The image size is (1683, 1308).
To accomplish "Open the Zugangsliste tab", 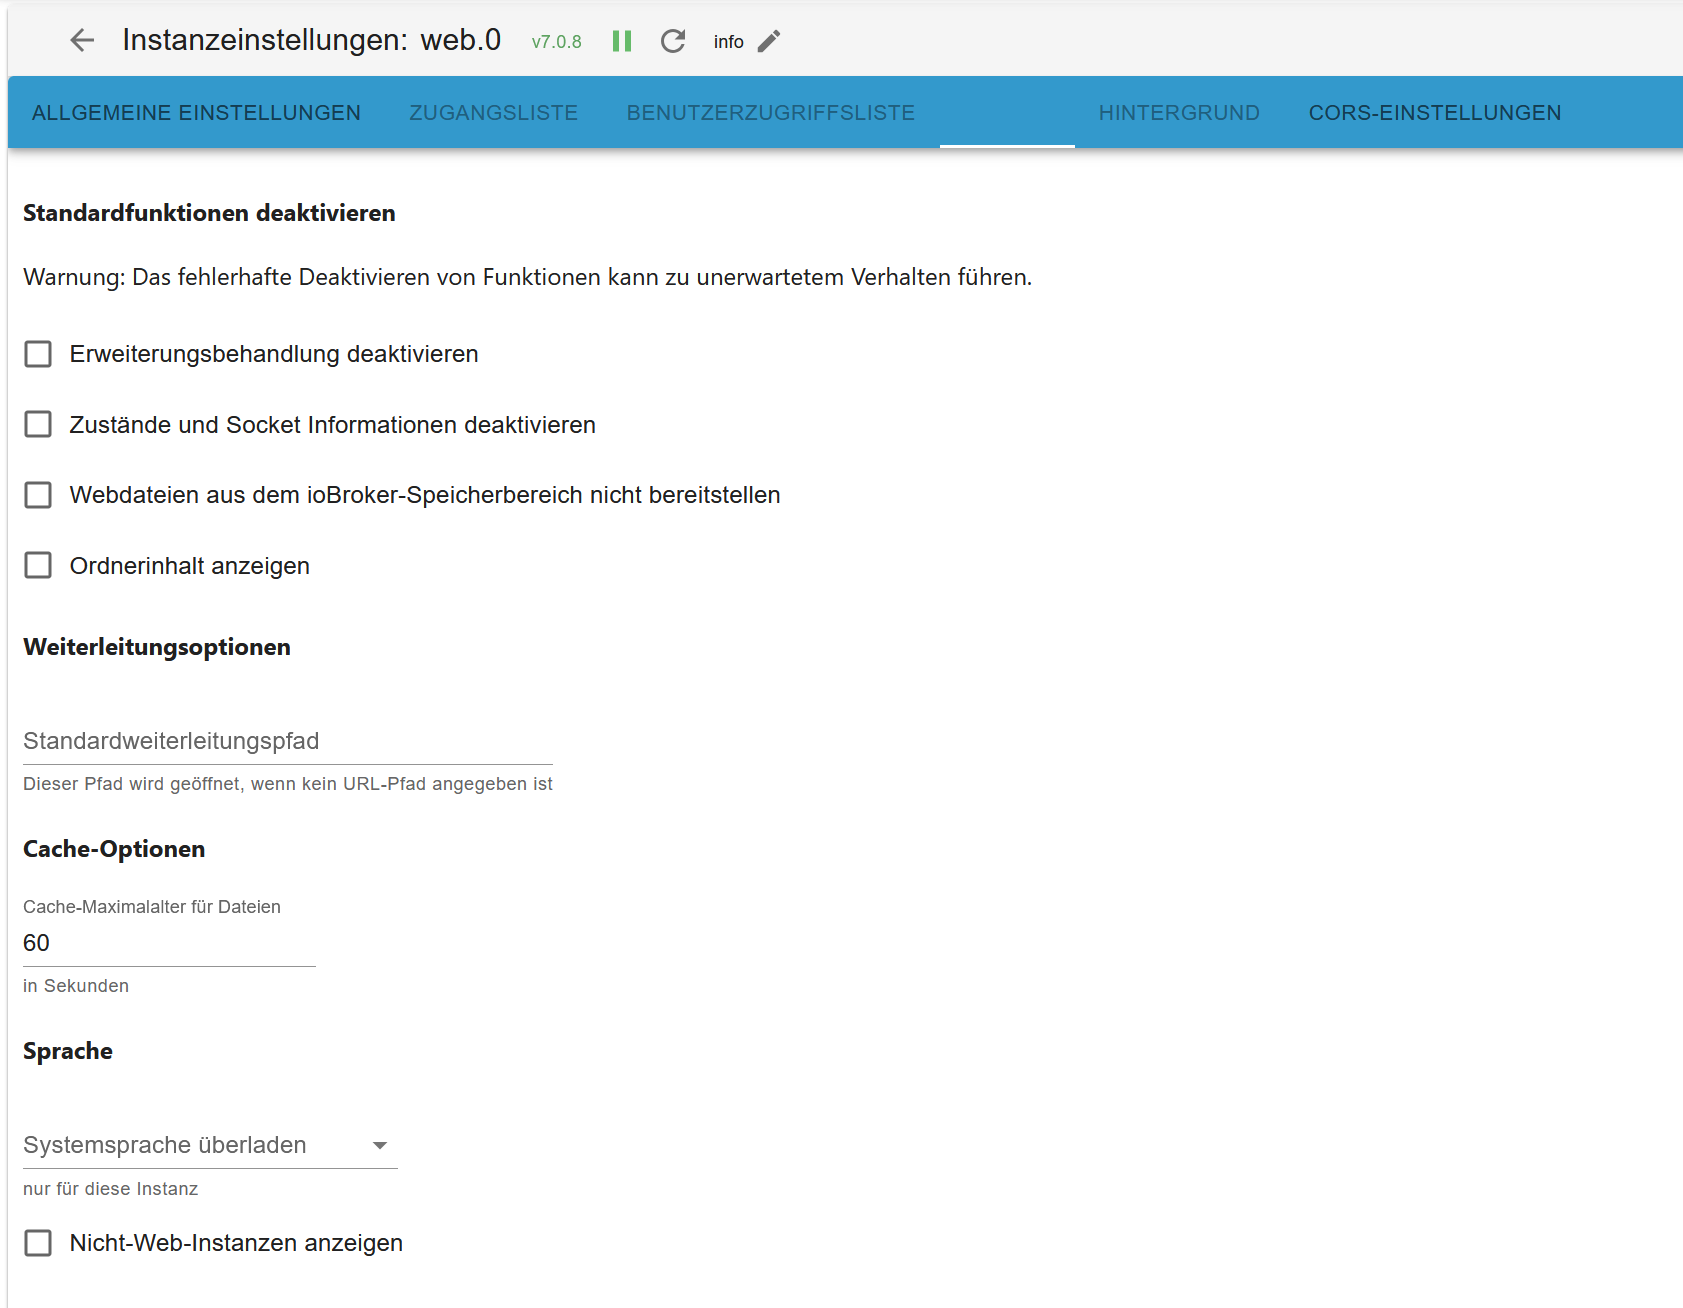I will [x=493, y=113].
